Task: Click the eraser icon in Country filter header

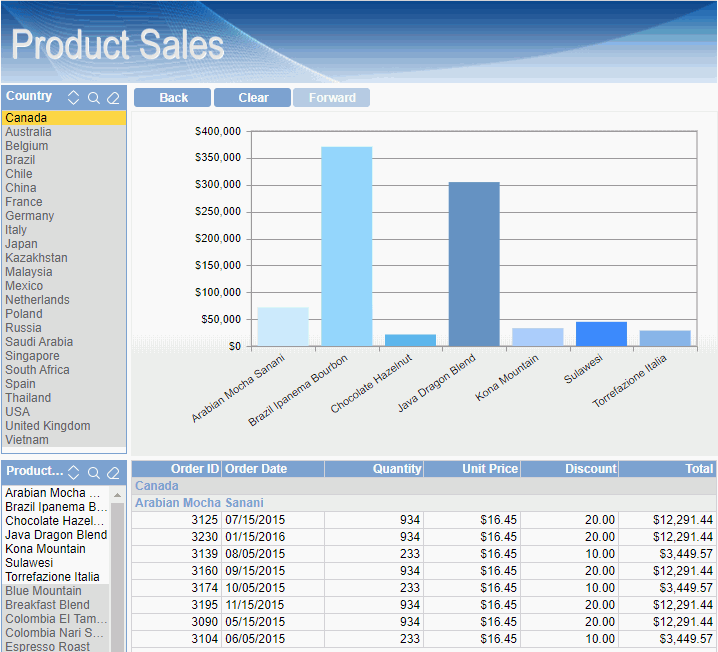Action: coord(113,97)
